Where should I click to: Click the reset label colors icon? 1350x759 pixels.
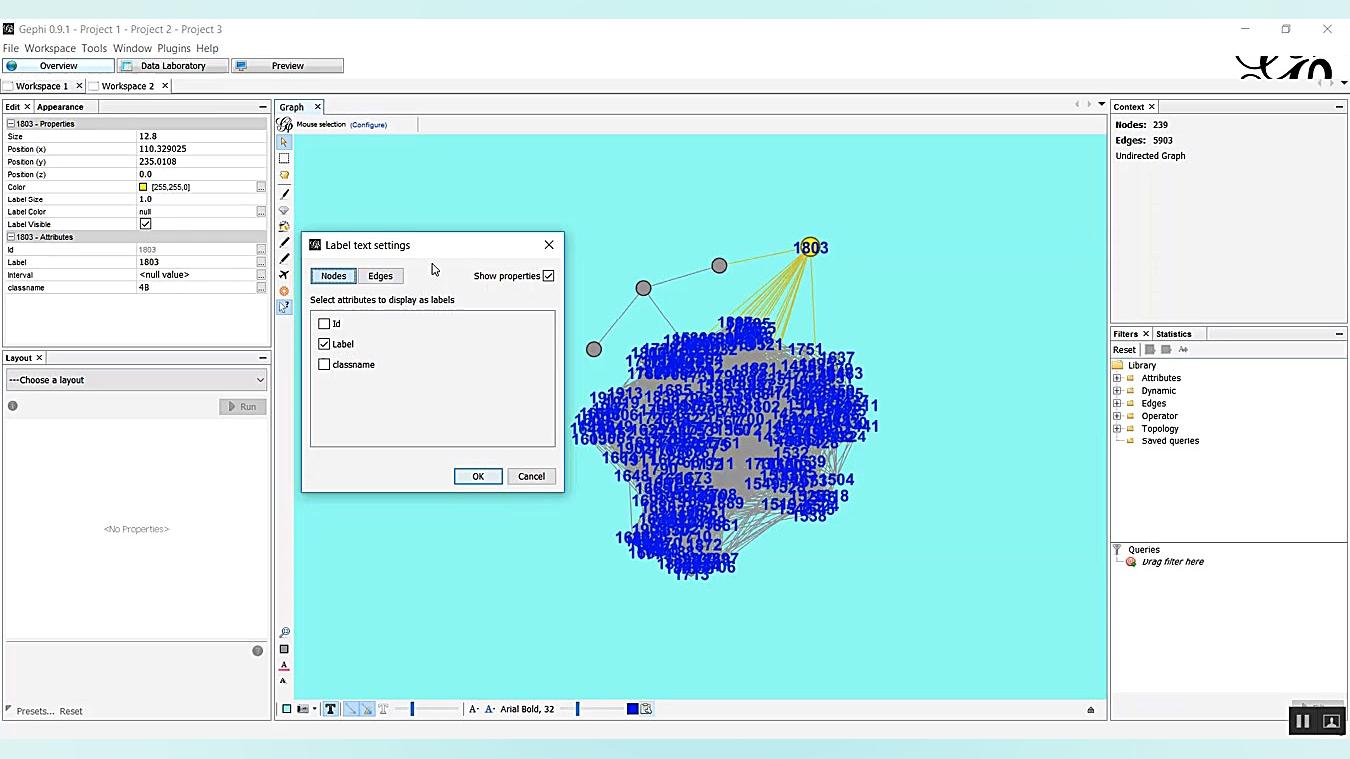[x=284, y=665]
